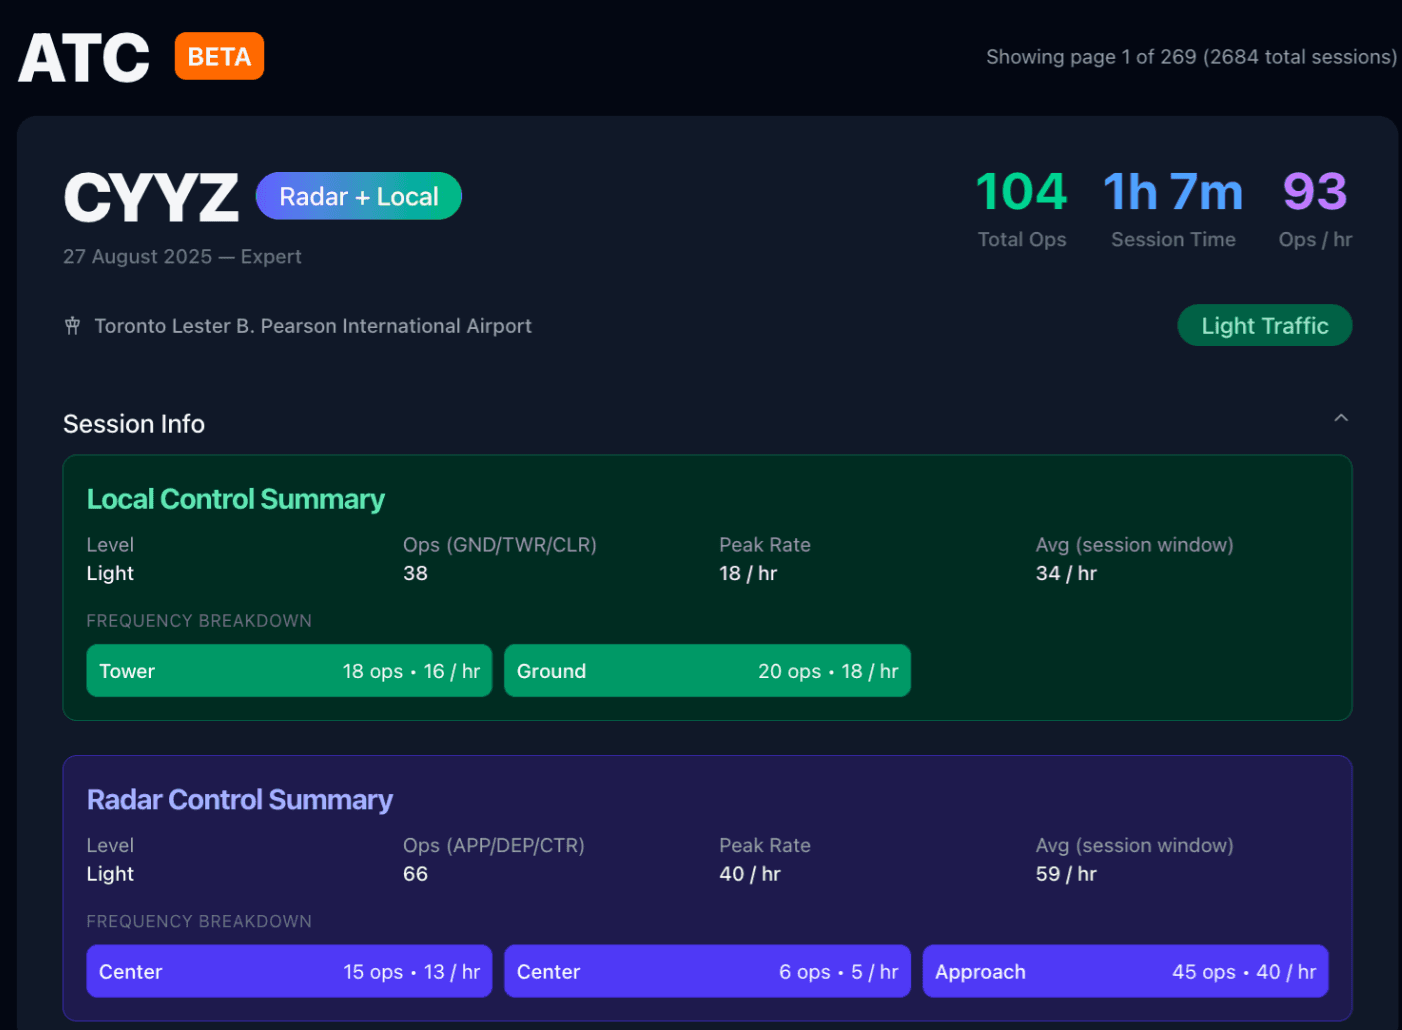Select the Ground frequency breakdown chip
This screenshot has width=1402, height=1030.
[x=707, y=671]
